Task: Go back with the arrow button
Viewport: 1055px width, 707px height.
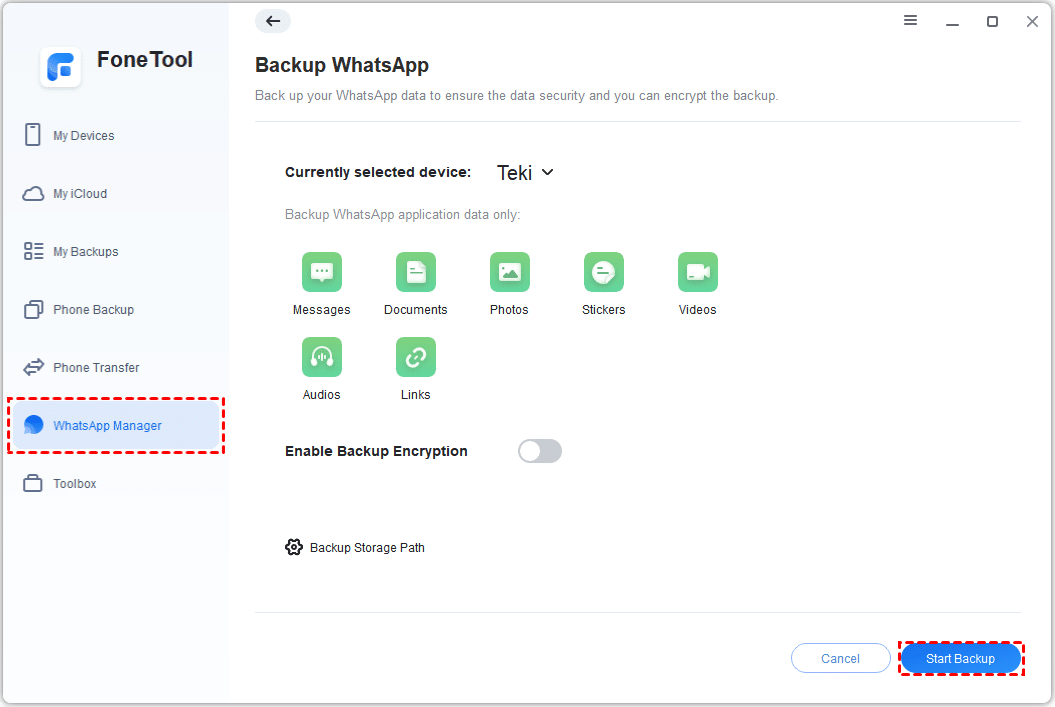Action: tap(272, 22)
